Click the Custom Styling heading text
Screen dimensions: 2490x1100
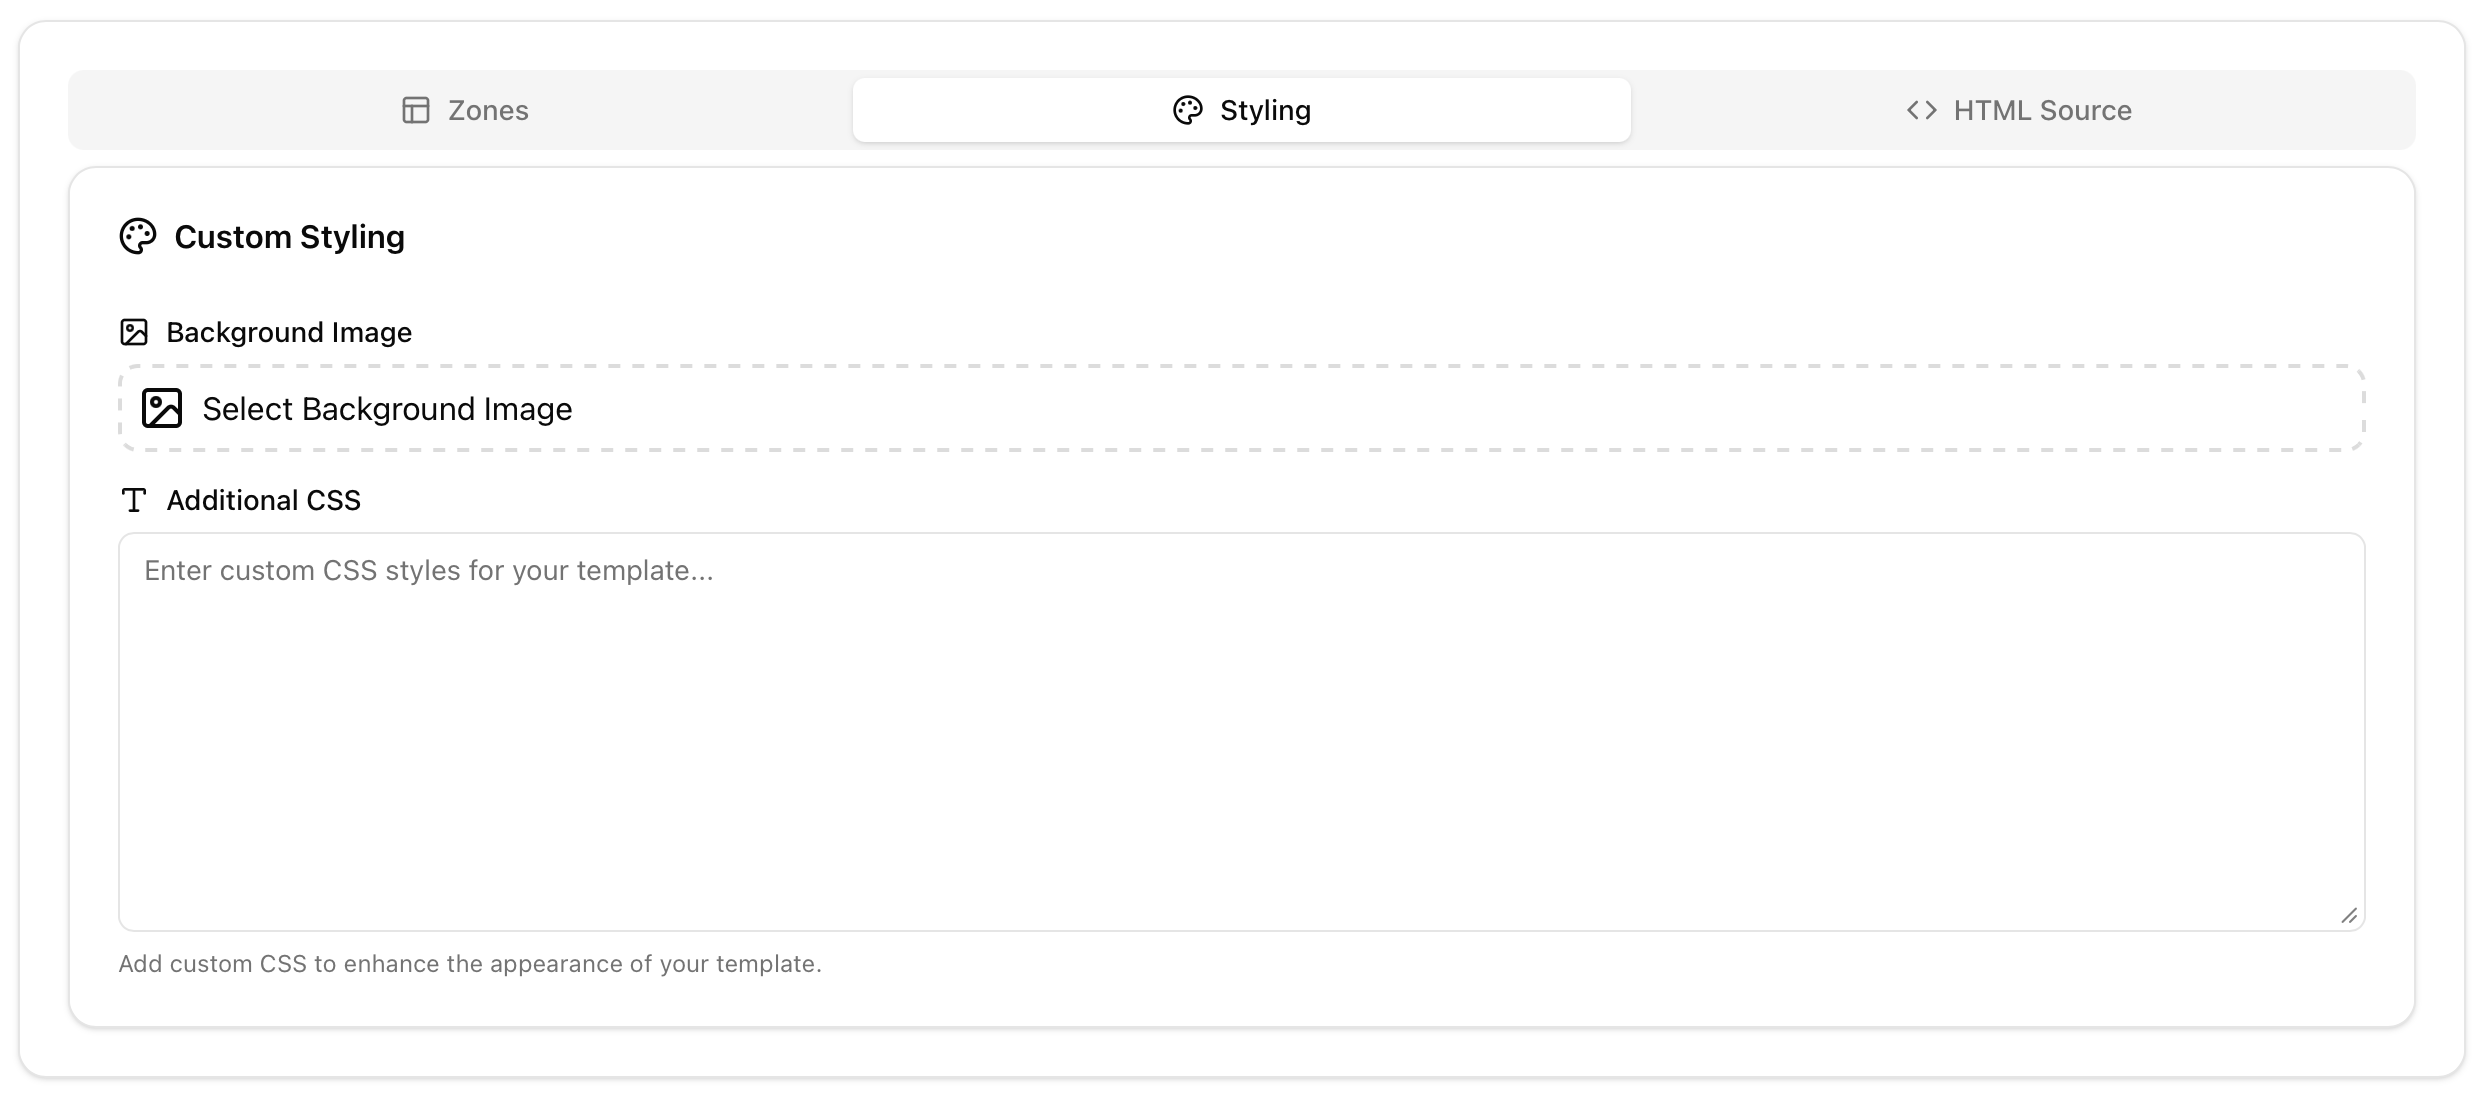pyautogui.click(x=289, y=237)
